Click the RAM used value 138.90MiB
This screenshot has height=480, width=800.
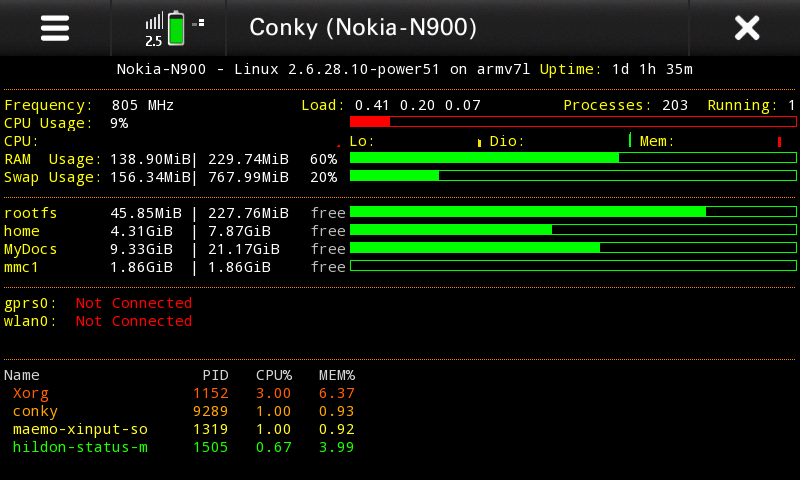click(151, 160)
